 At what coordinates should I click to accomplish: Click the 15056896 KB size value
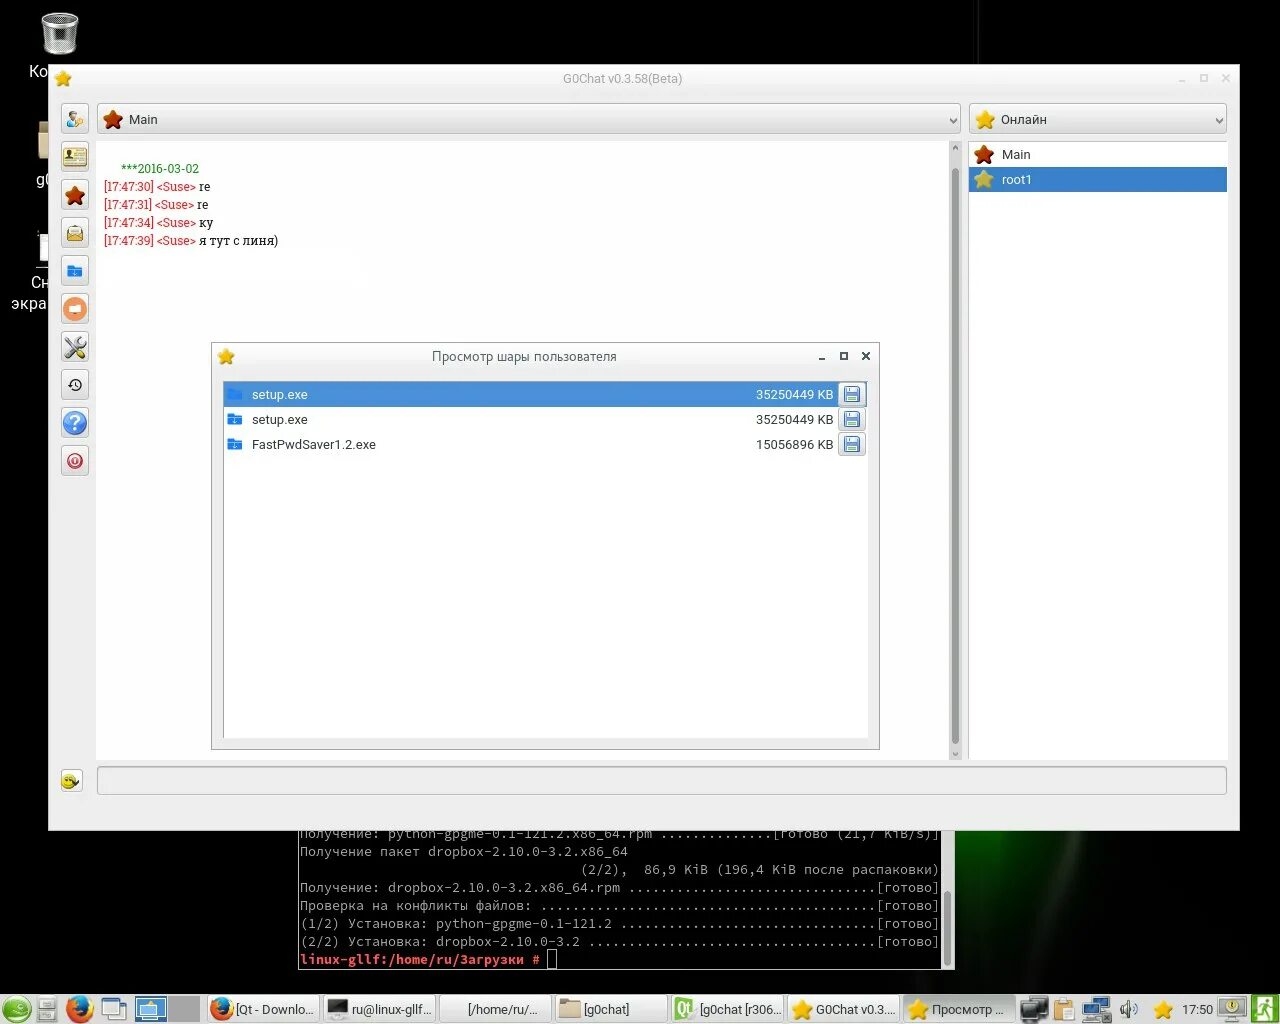(x=794, y=445)
